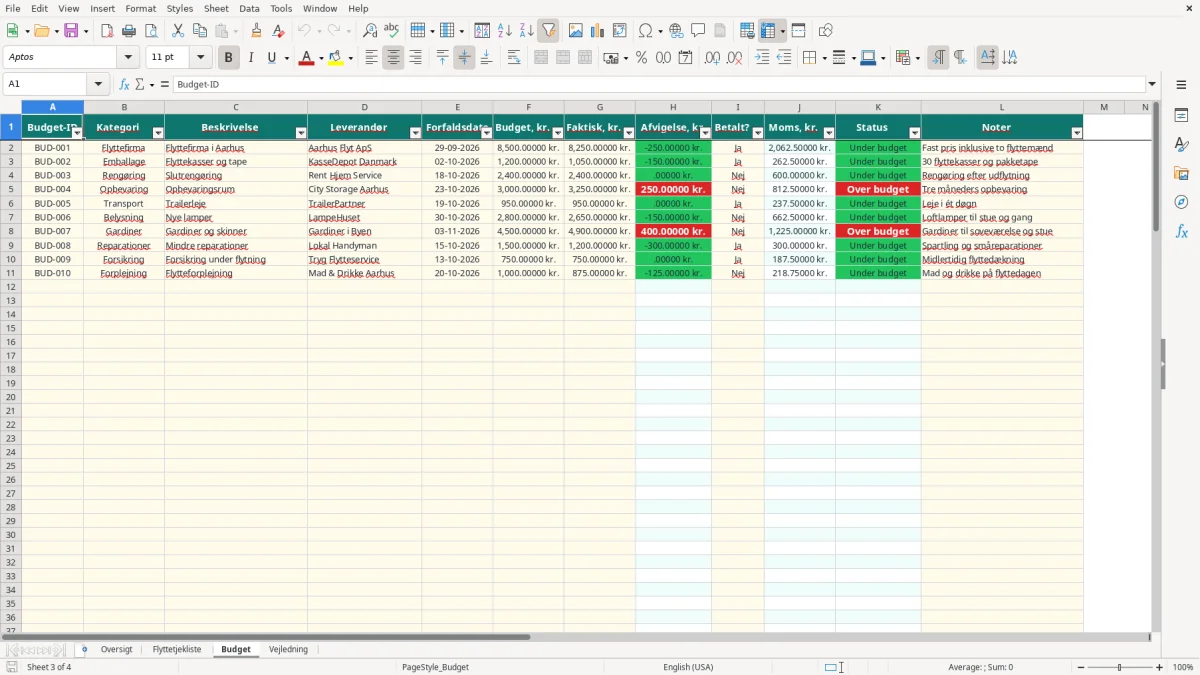1200x675 pixels.
Task: Toggle italic formatting
Action: point(250,58)
